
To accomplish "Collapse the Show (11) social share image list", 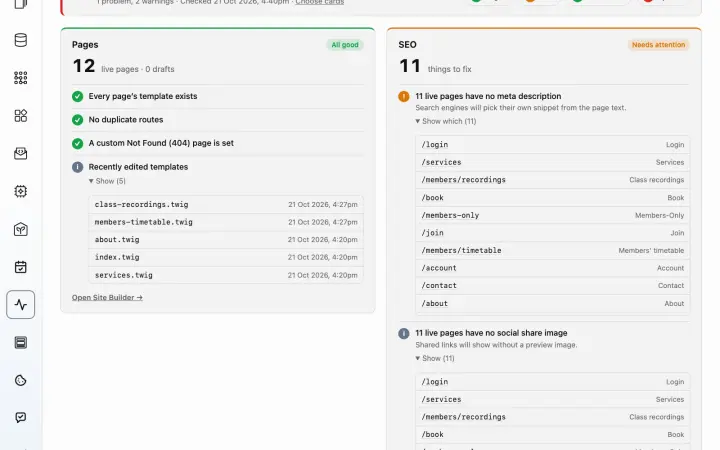I will pos(435,358).
